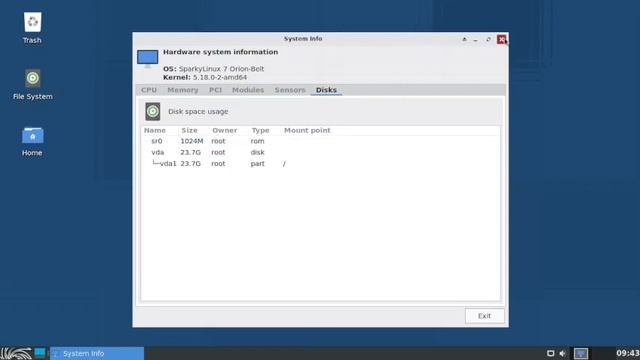Open the Home folder desktop icon
The height and width of the screenshot is (360, 640).
tap(32, 141)
